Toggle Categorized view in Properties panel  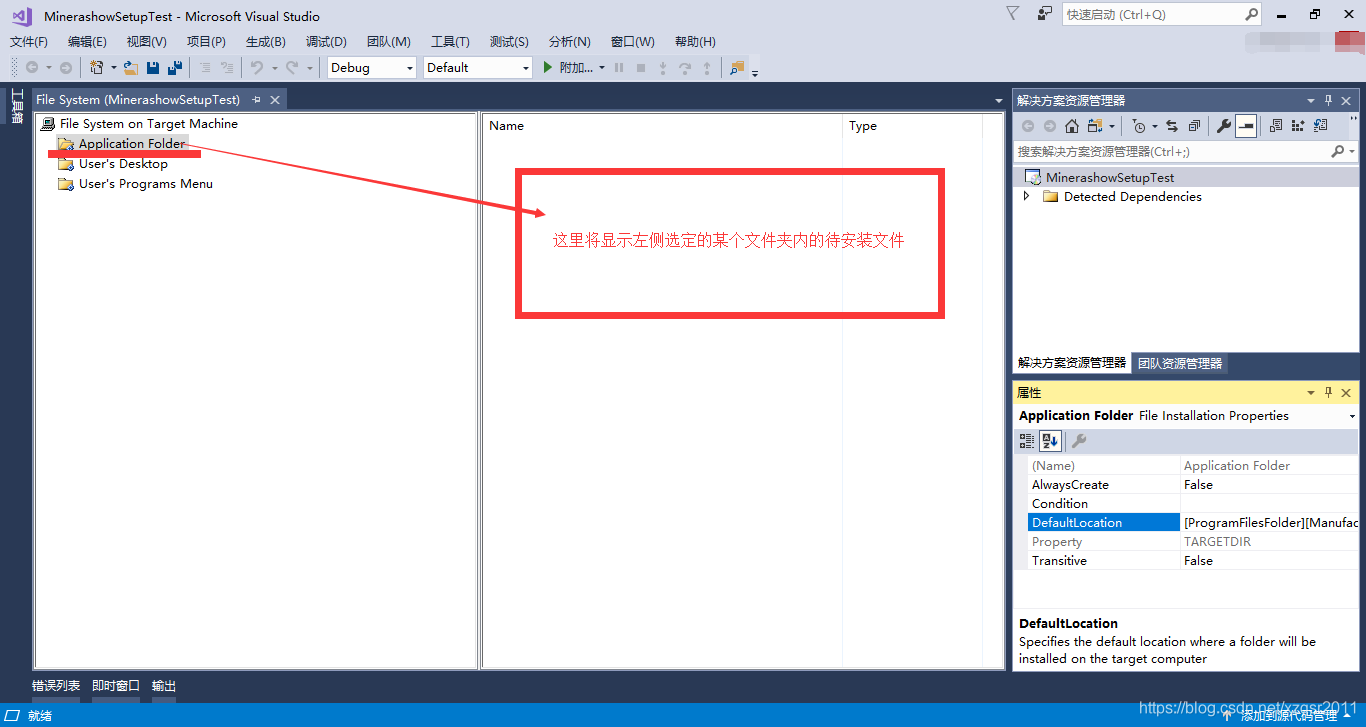pyautogui.click(x=1027, y=441)
